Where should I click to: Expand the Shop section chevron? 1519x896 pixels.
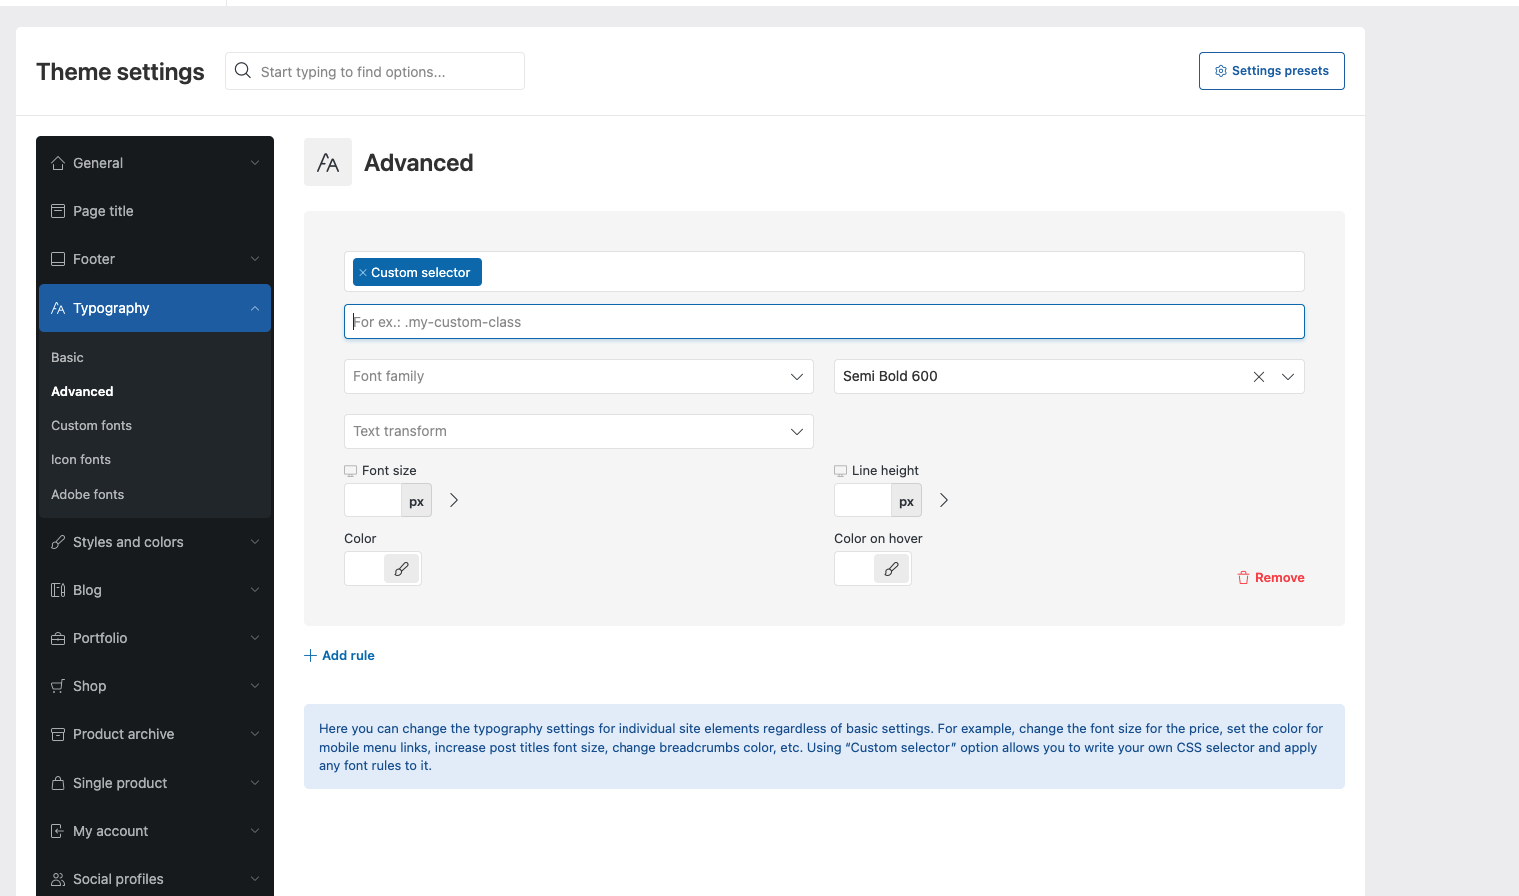[255, 686]
